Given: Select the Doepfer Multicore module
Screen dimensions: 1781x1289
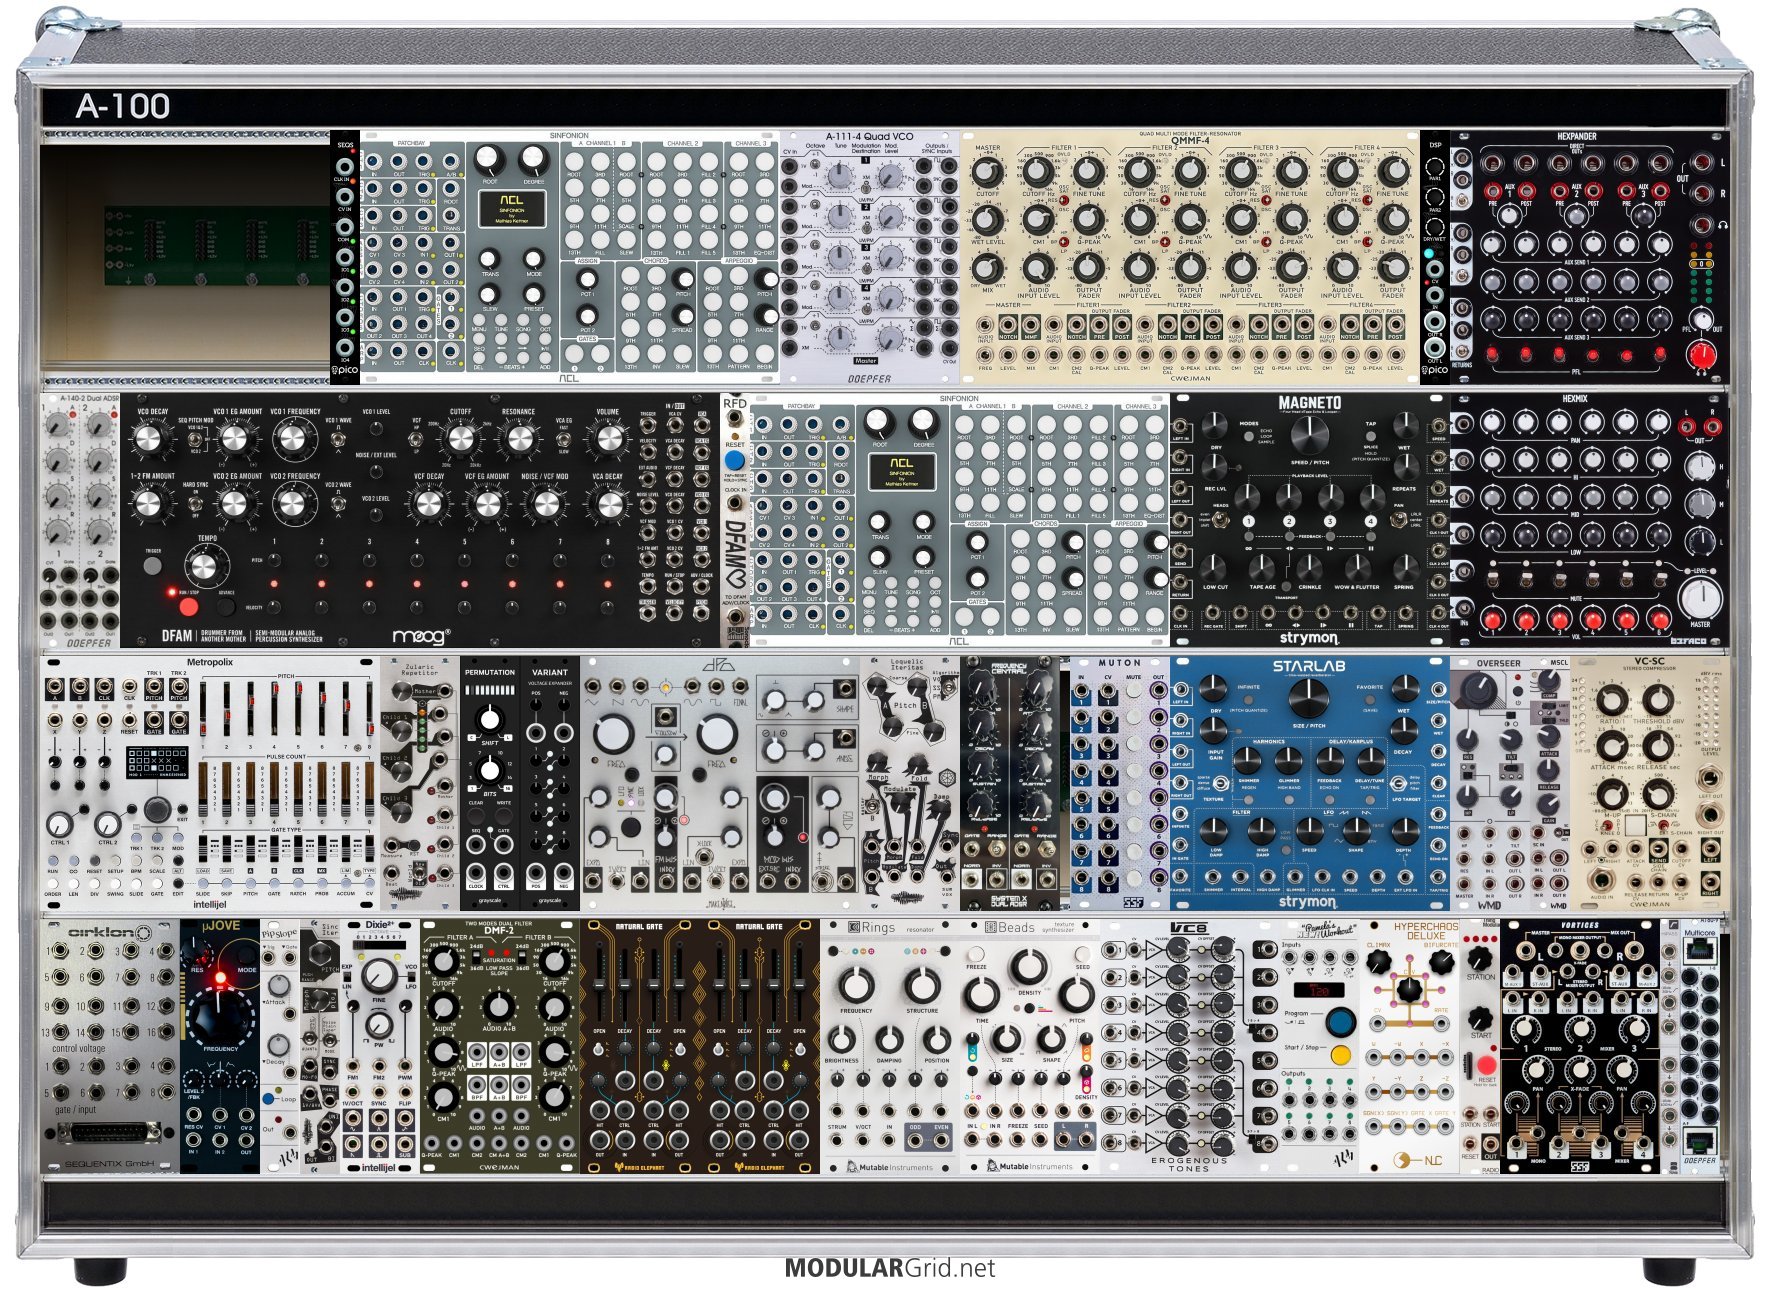Looking at the screenshot, I should (x=1699, y=1047).
